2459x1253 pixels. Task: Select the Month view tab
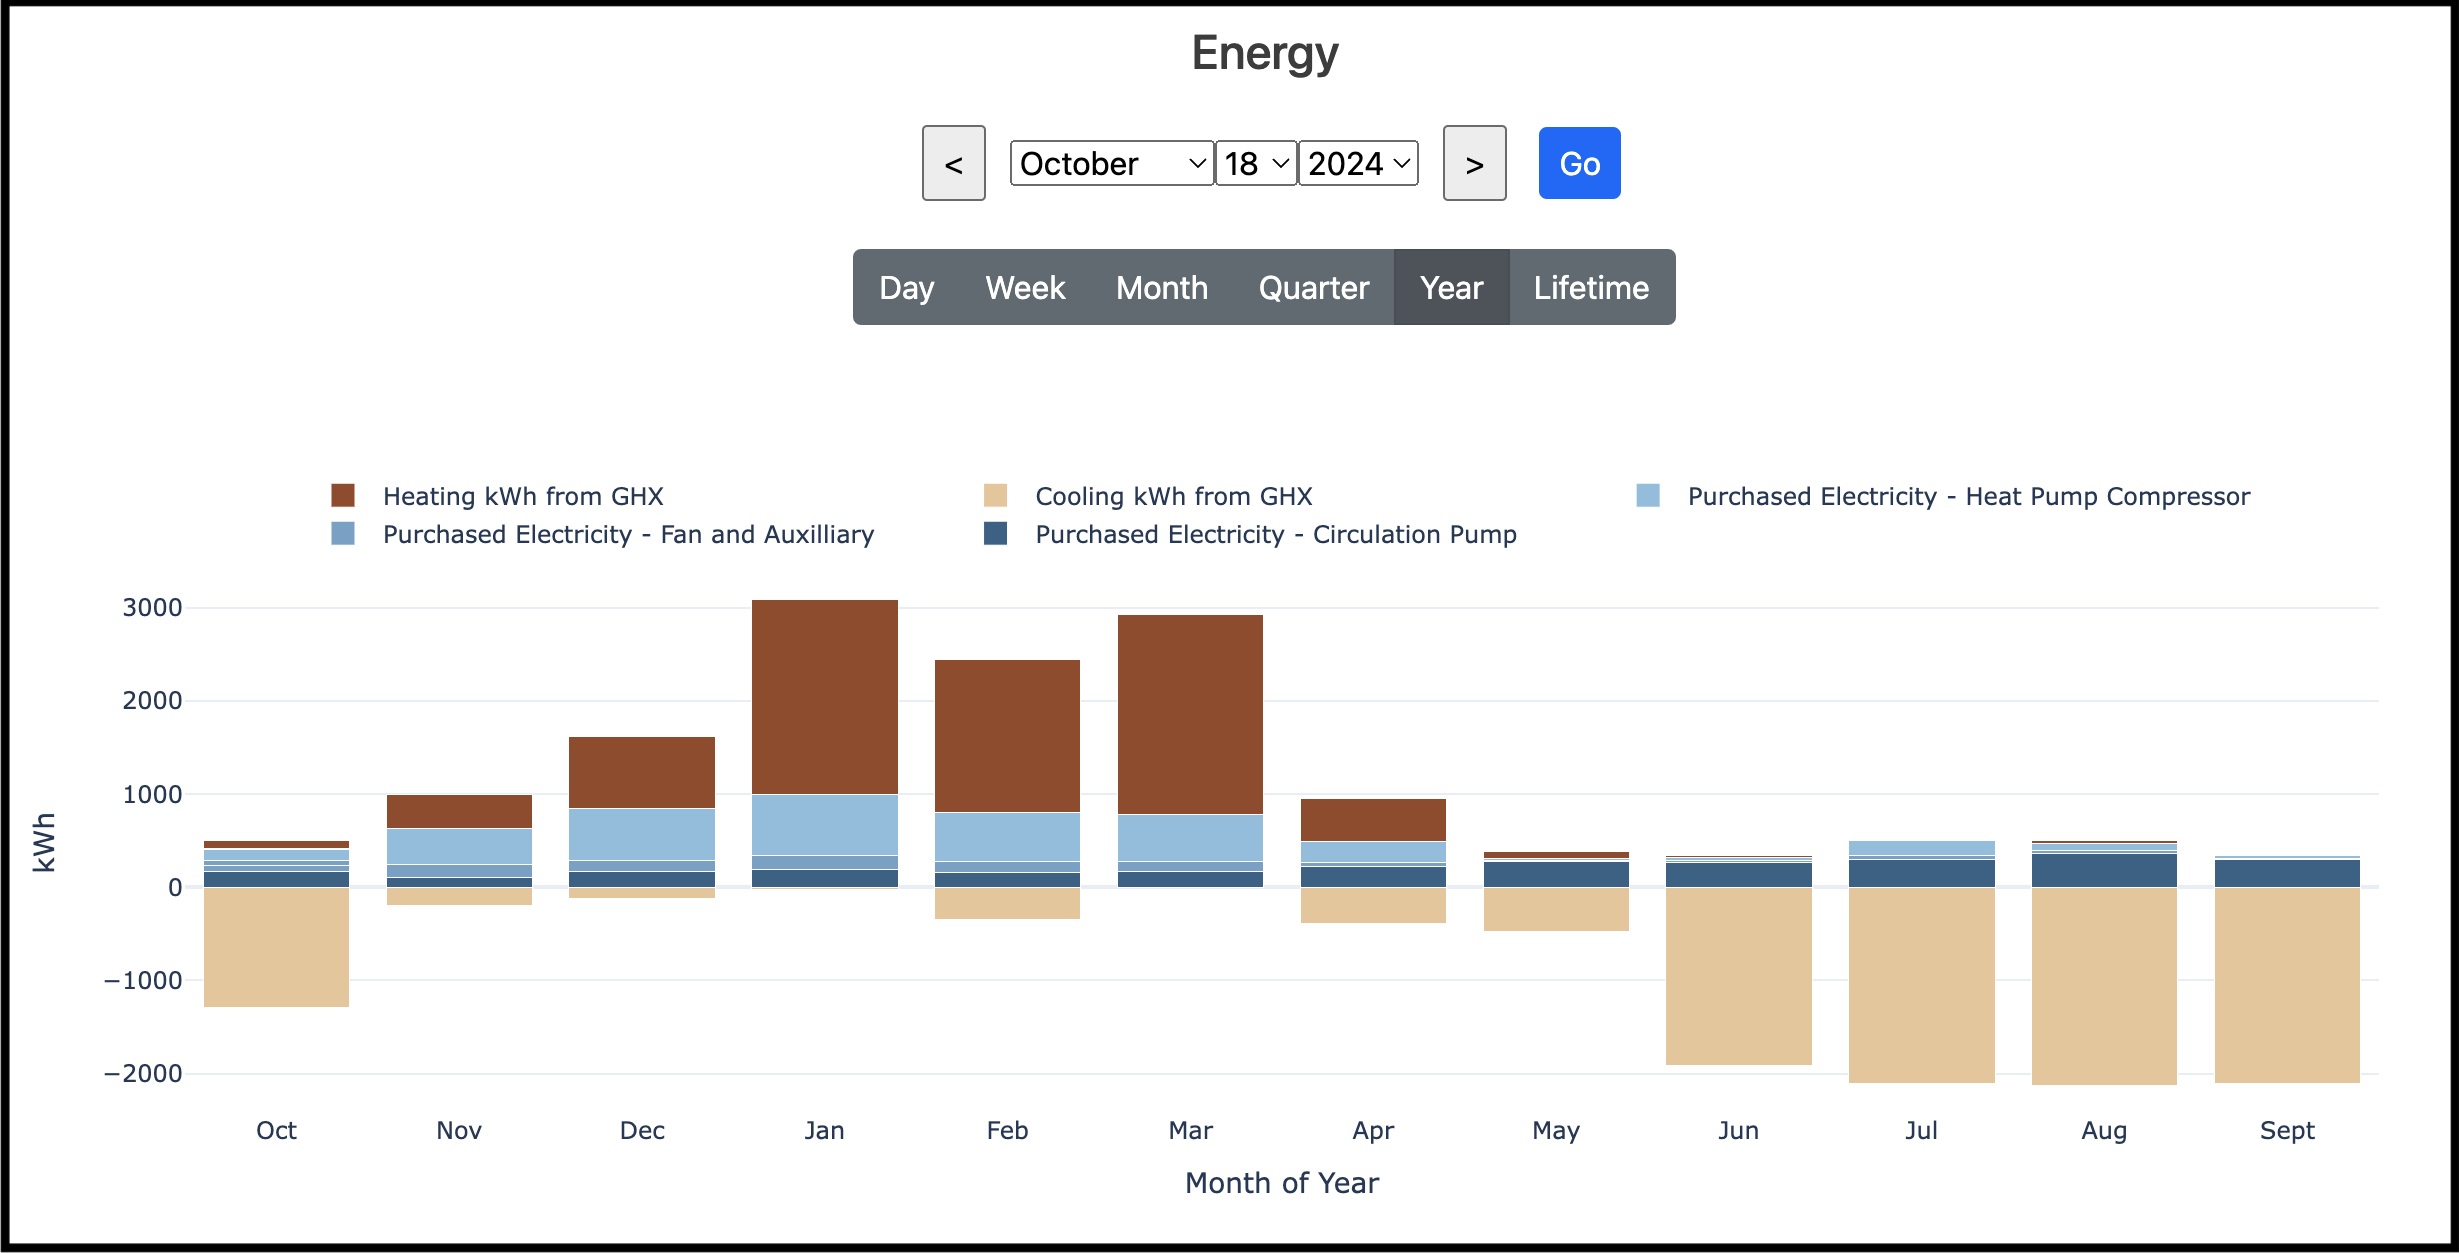point(1162,288)
